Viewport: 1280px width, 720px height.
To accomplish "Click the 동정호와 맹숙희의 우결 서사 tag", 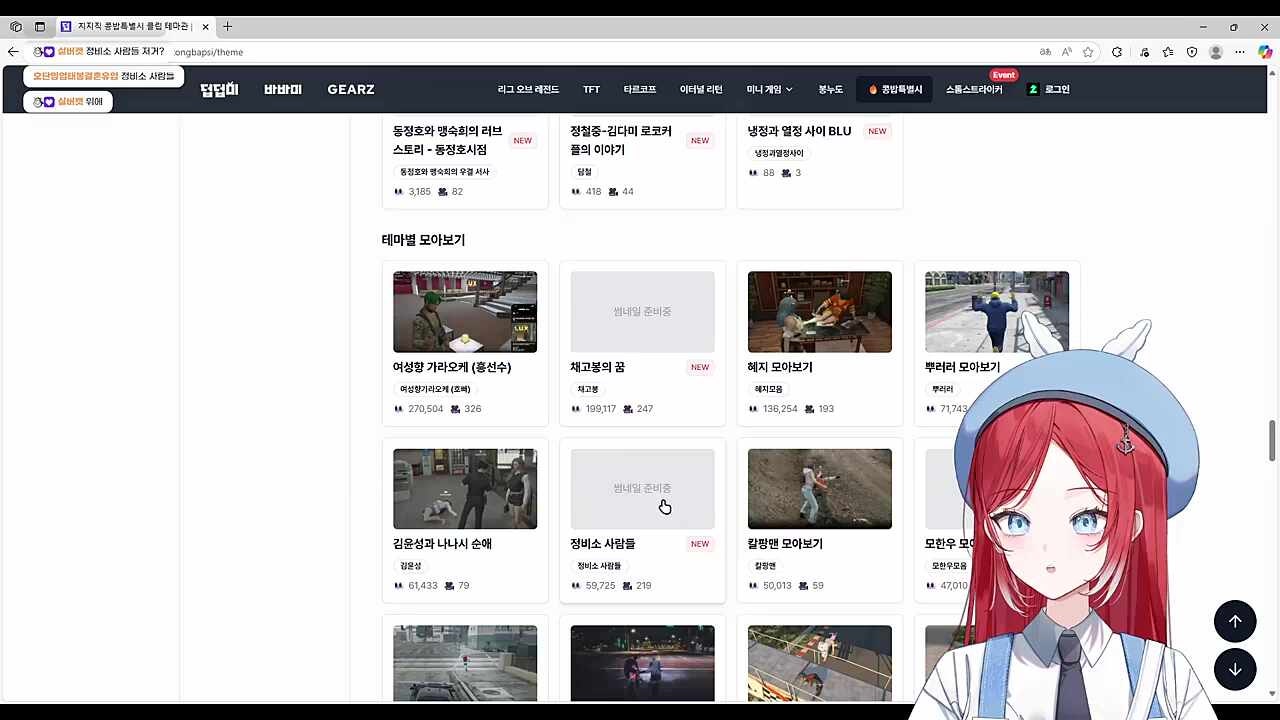I will (445, 172).
